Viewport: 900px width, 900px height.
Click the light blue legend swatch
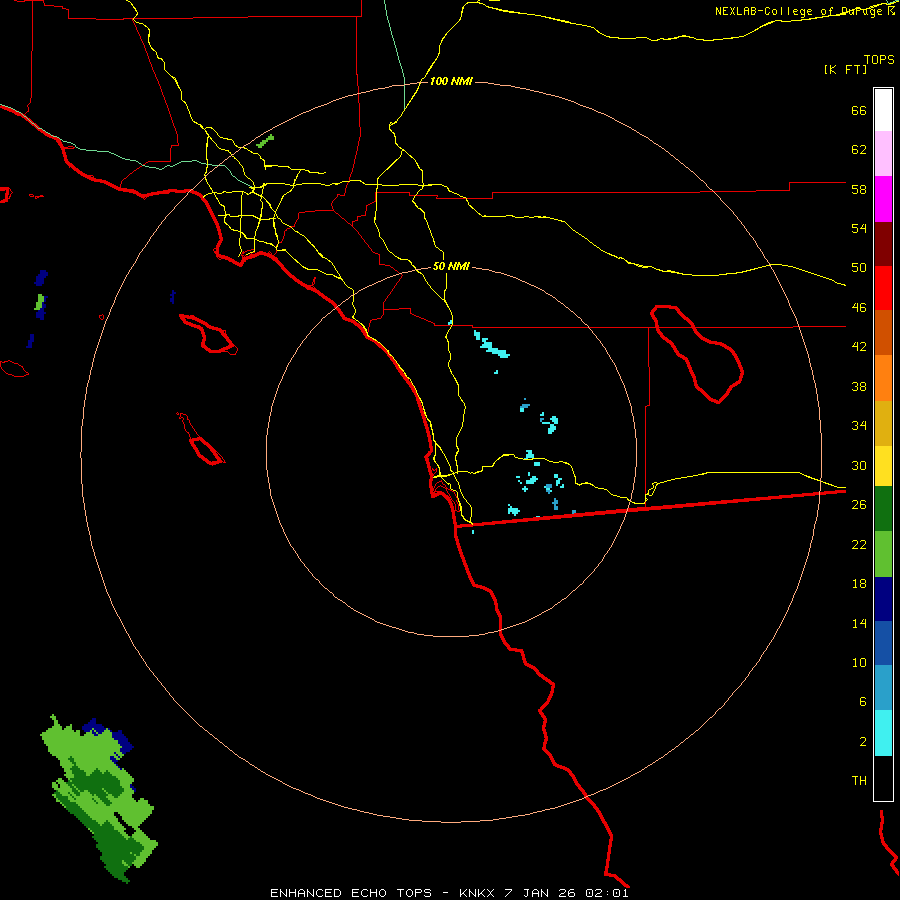click(x=883, y=688)
